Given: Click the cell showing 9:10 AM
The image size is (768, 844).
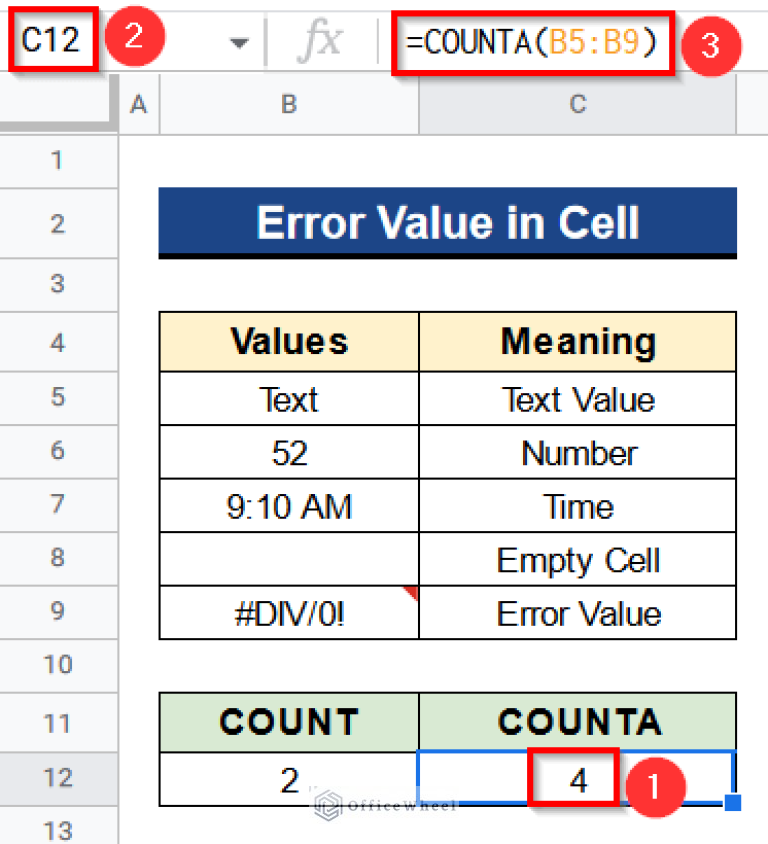Looking at the screenshot, I should click(288, 506).
